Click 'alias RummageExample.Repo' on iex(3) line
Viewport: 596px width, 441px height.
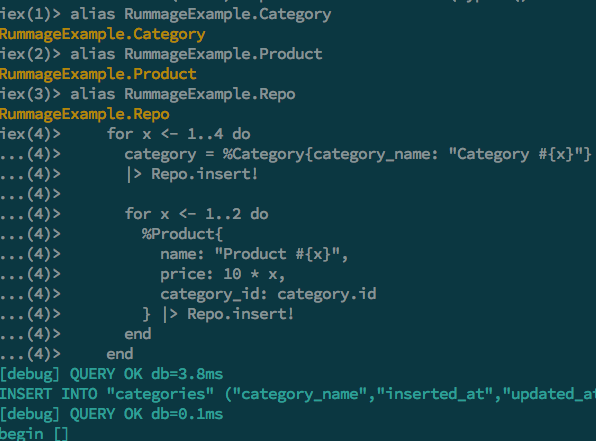click(183, 94)
